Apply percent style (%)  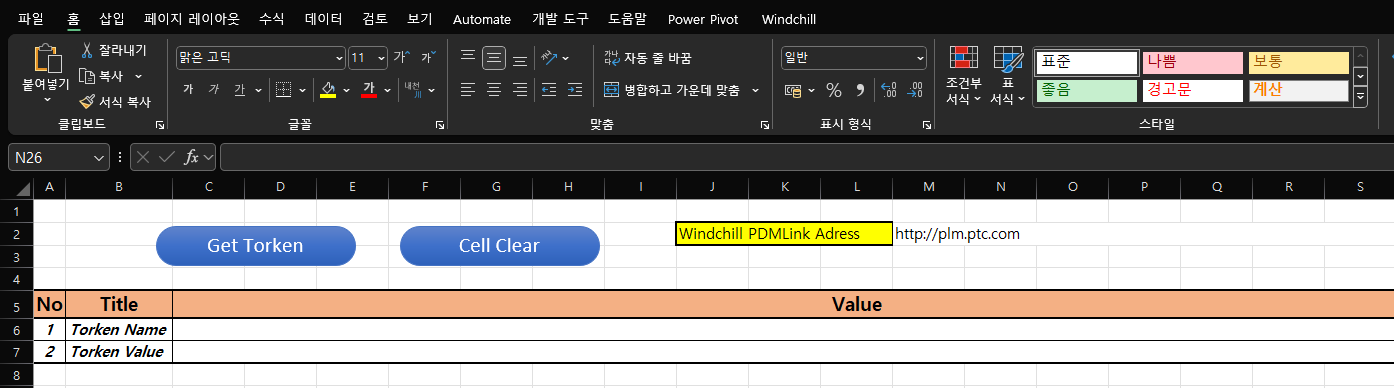click(x=834, y=90)
